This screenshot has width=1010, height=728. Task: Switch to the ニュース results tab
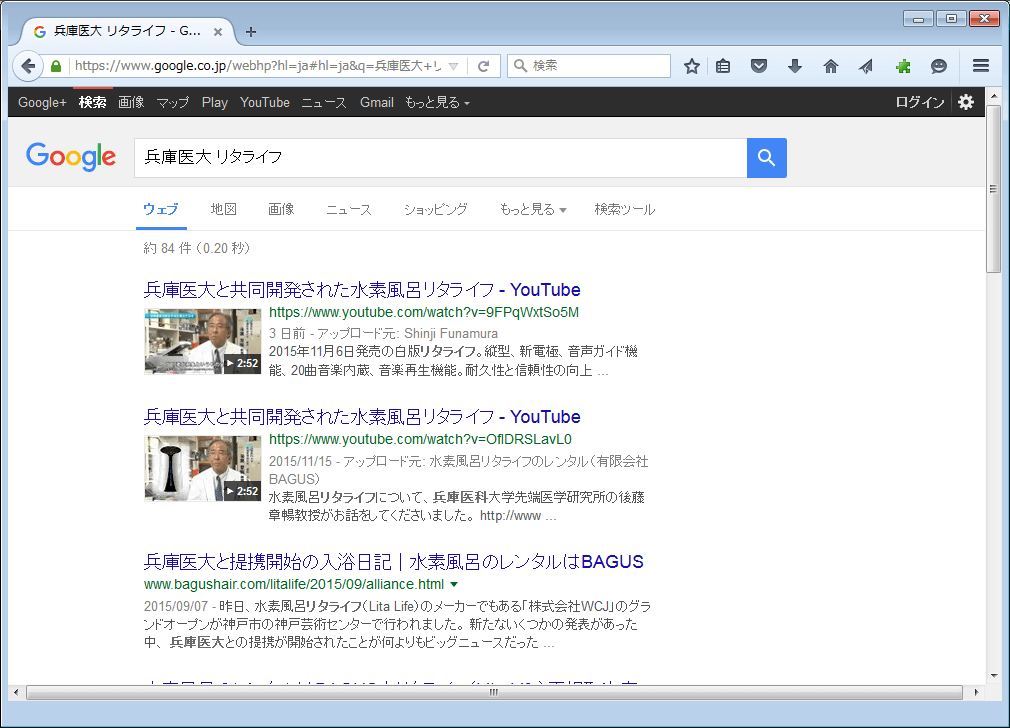point(348,209)
